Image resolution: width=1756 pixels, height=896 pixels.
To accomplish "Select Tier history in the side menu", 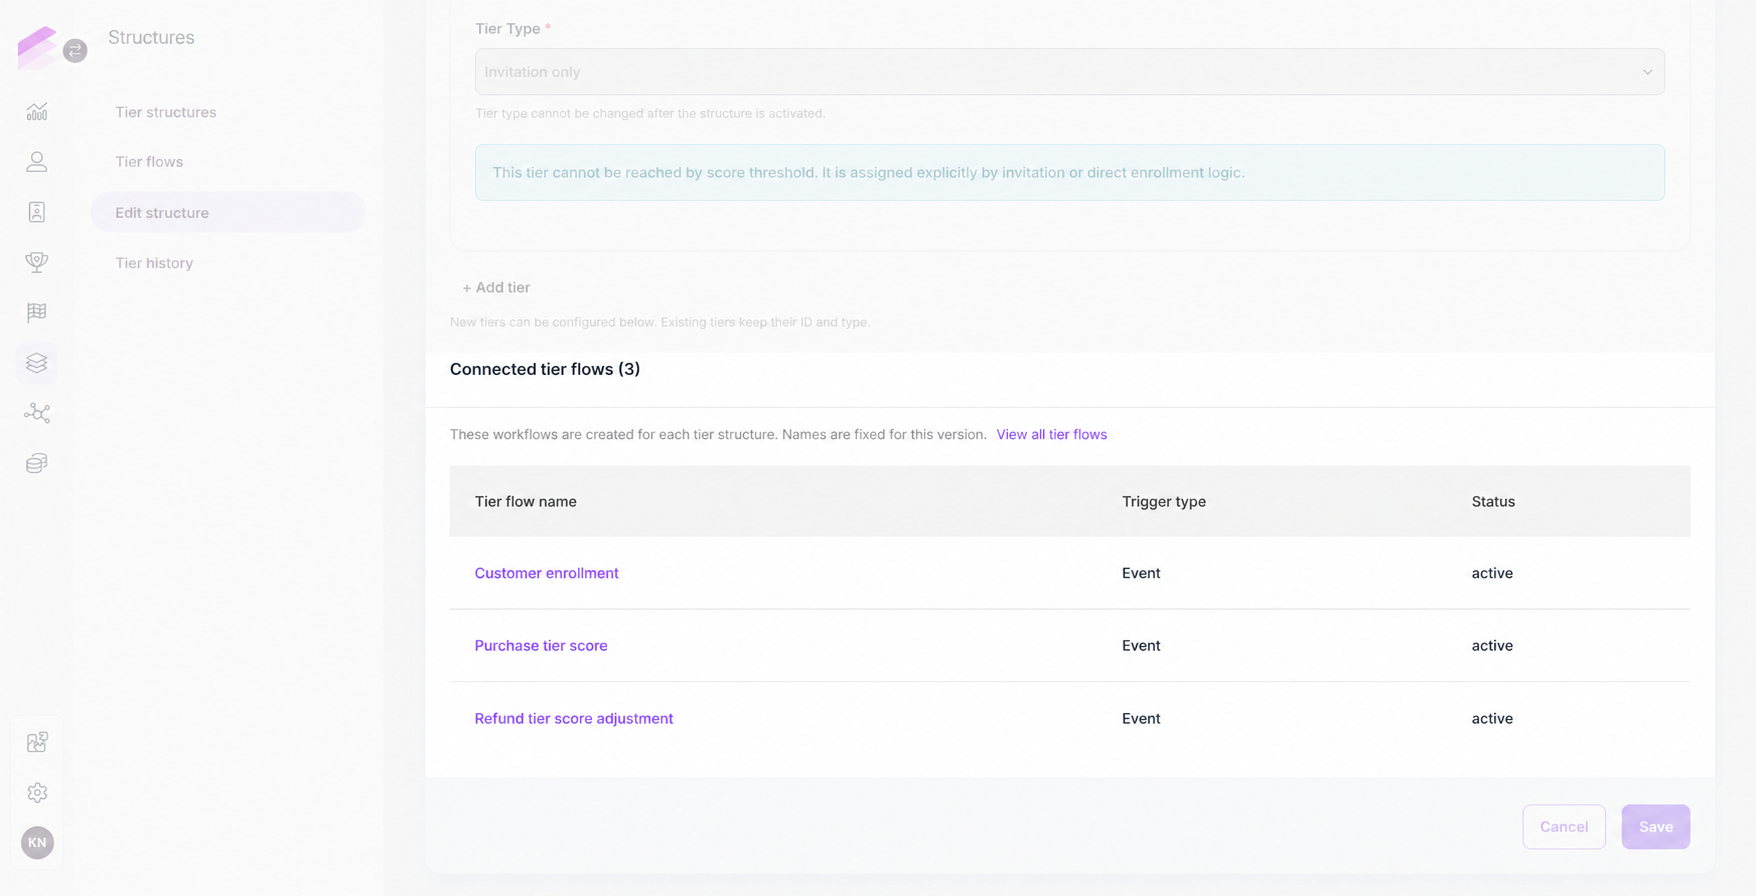I will pyautogui.click(x=154, y=263).
